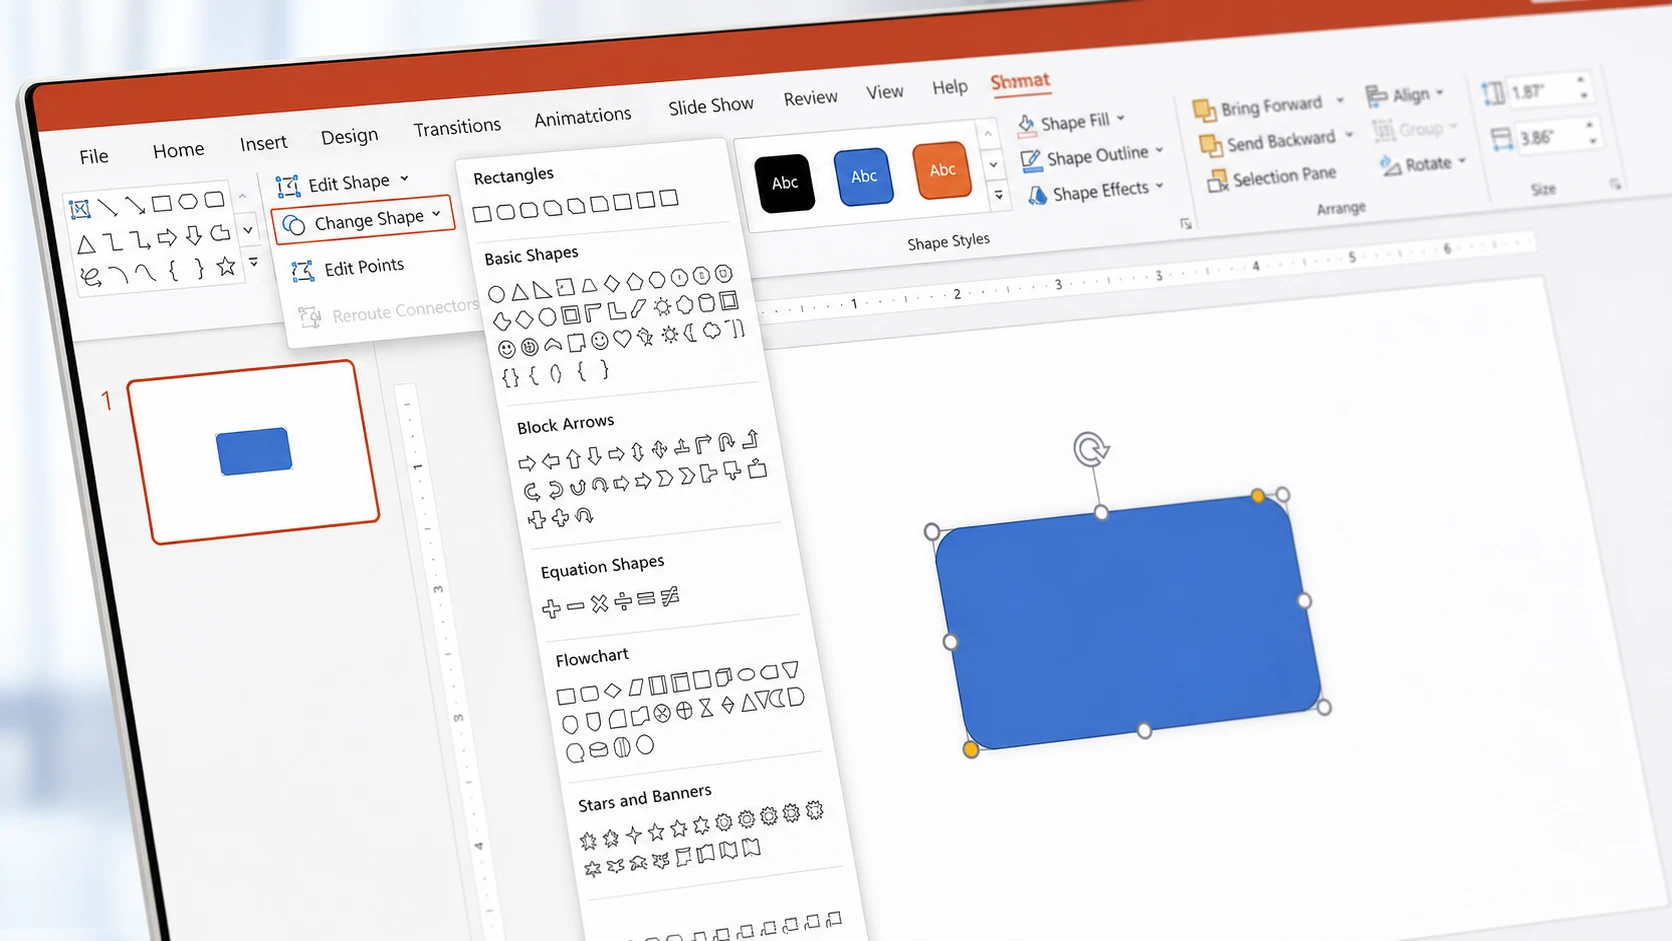Choose the minus sign under Equation Shapes
Image resolution: width=1672 pixels, height=941 pixels.
[575, 606]
